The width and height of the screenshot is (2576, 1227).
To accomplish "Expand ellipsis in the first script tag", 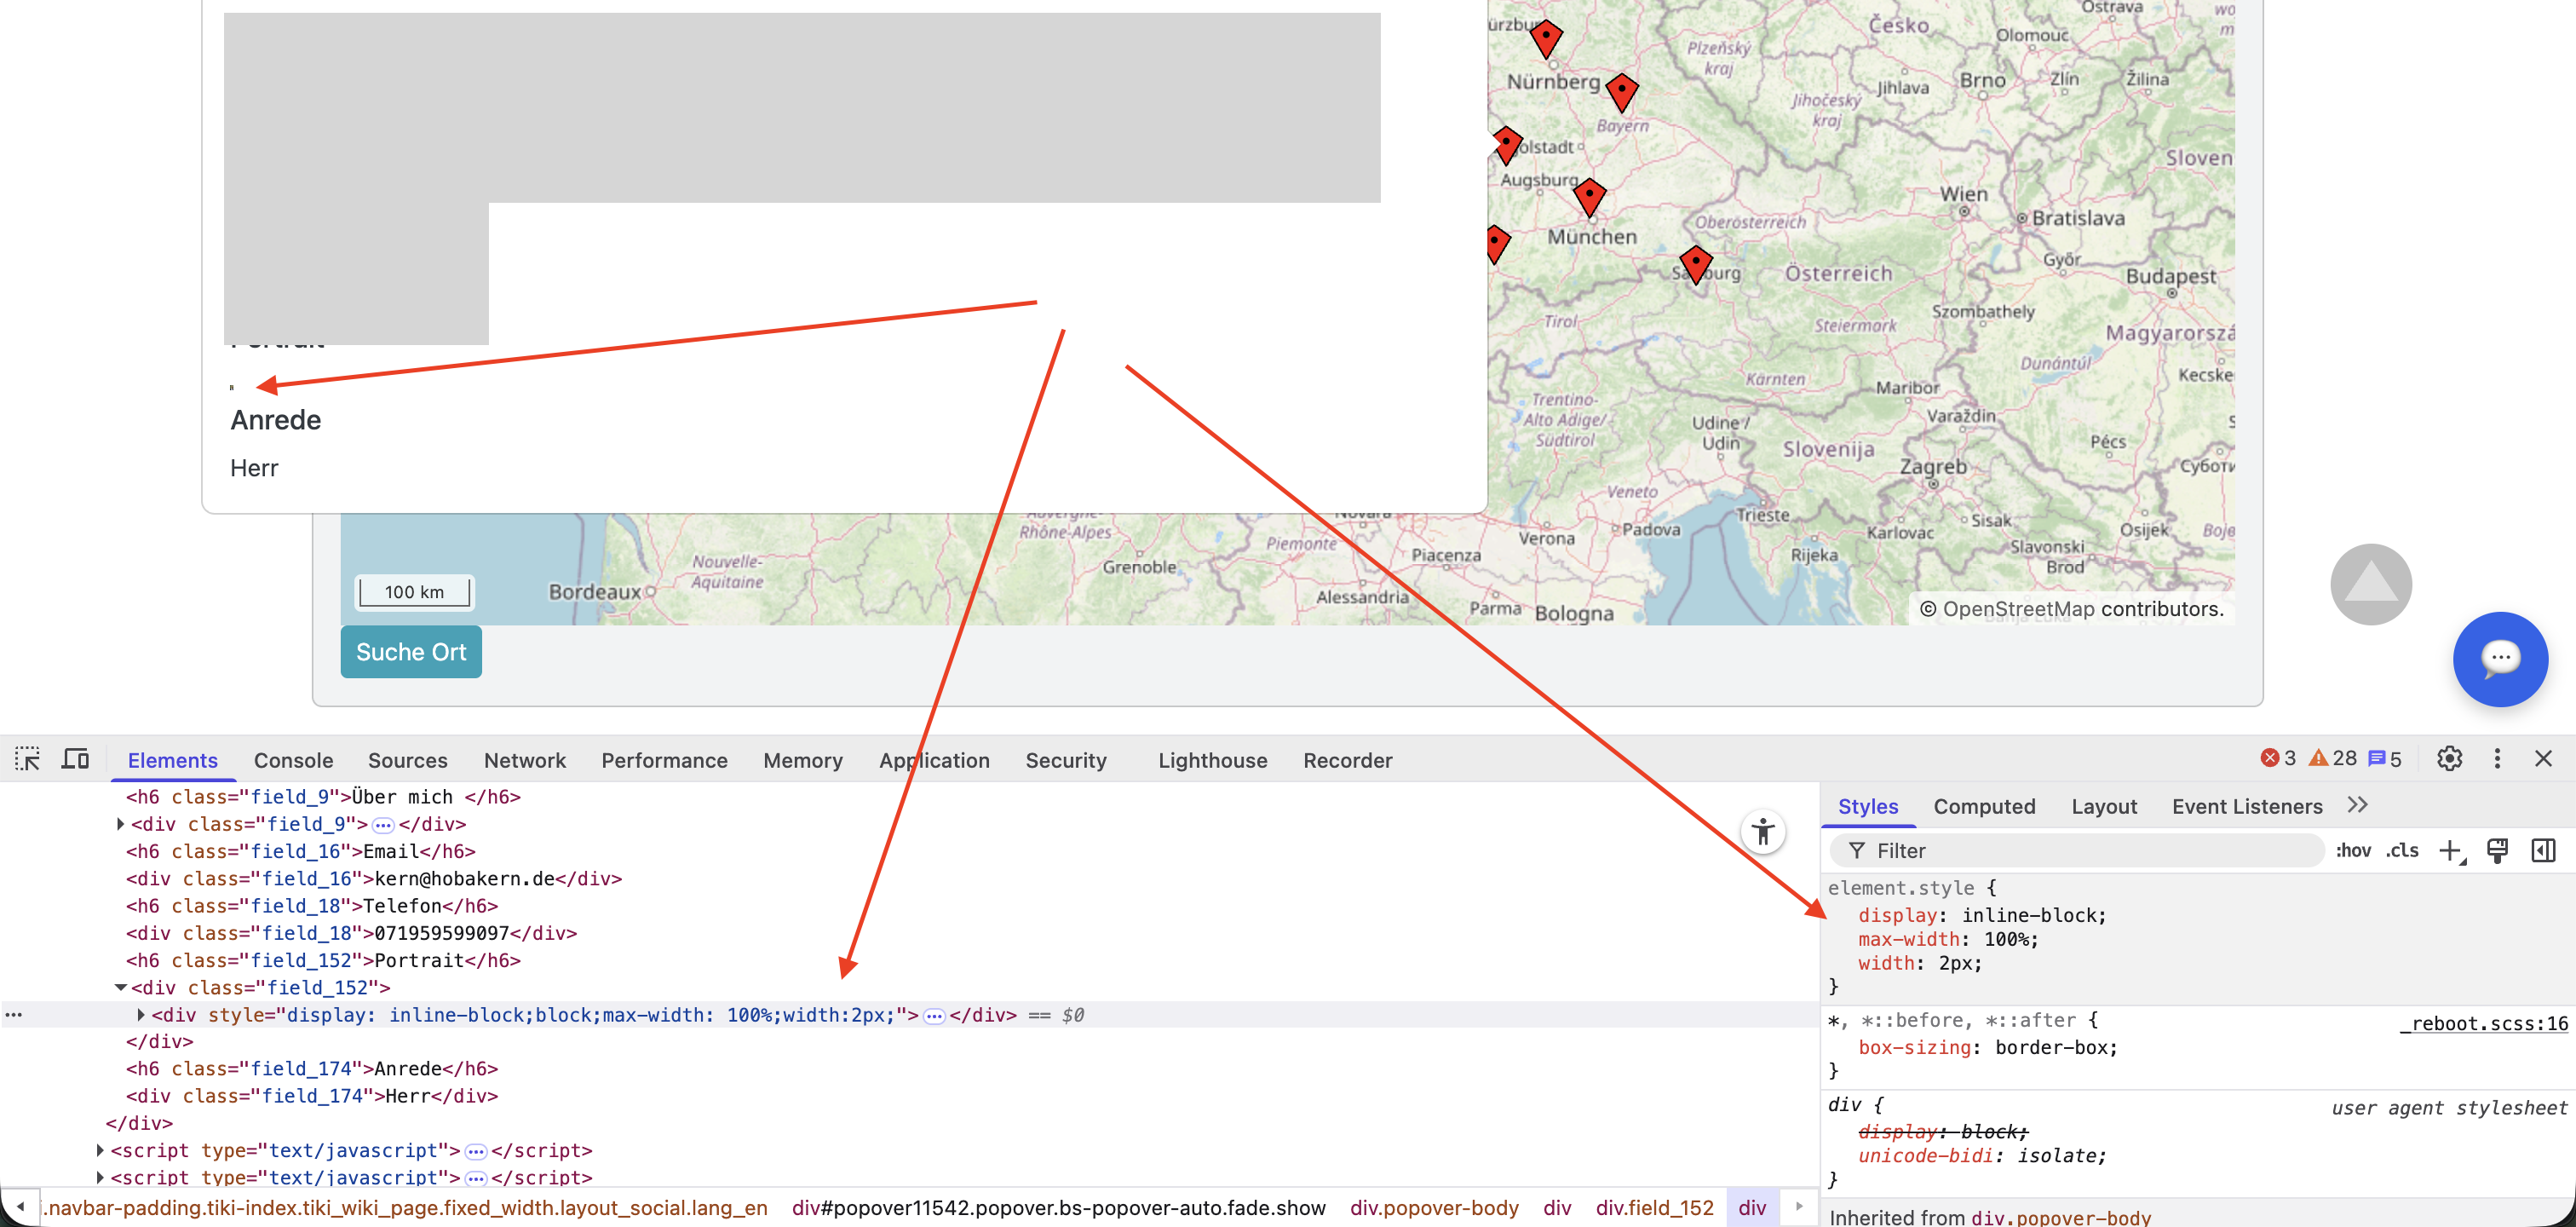I will 476,1152.
